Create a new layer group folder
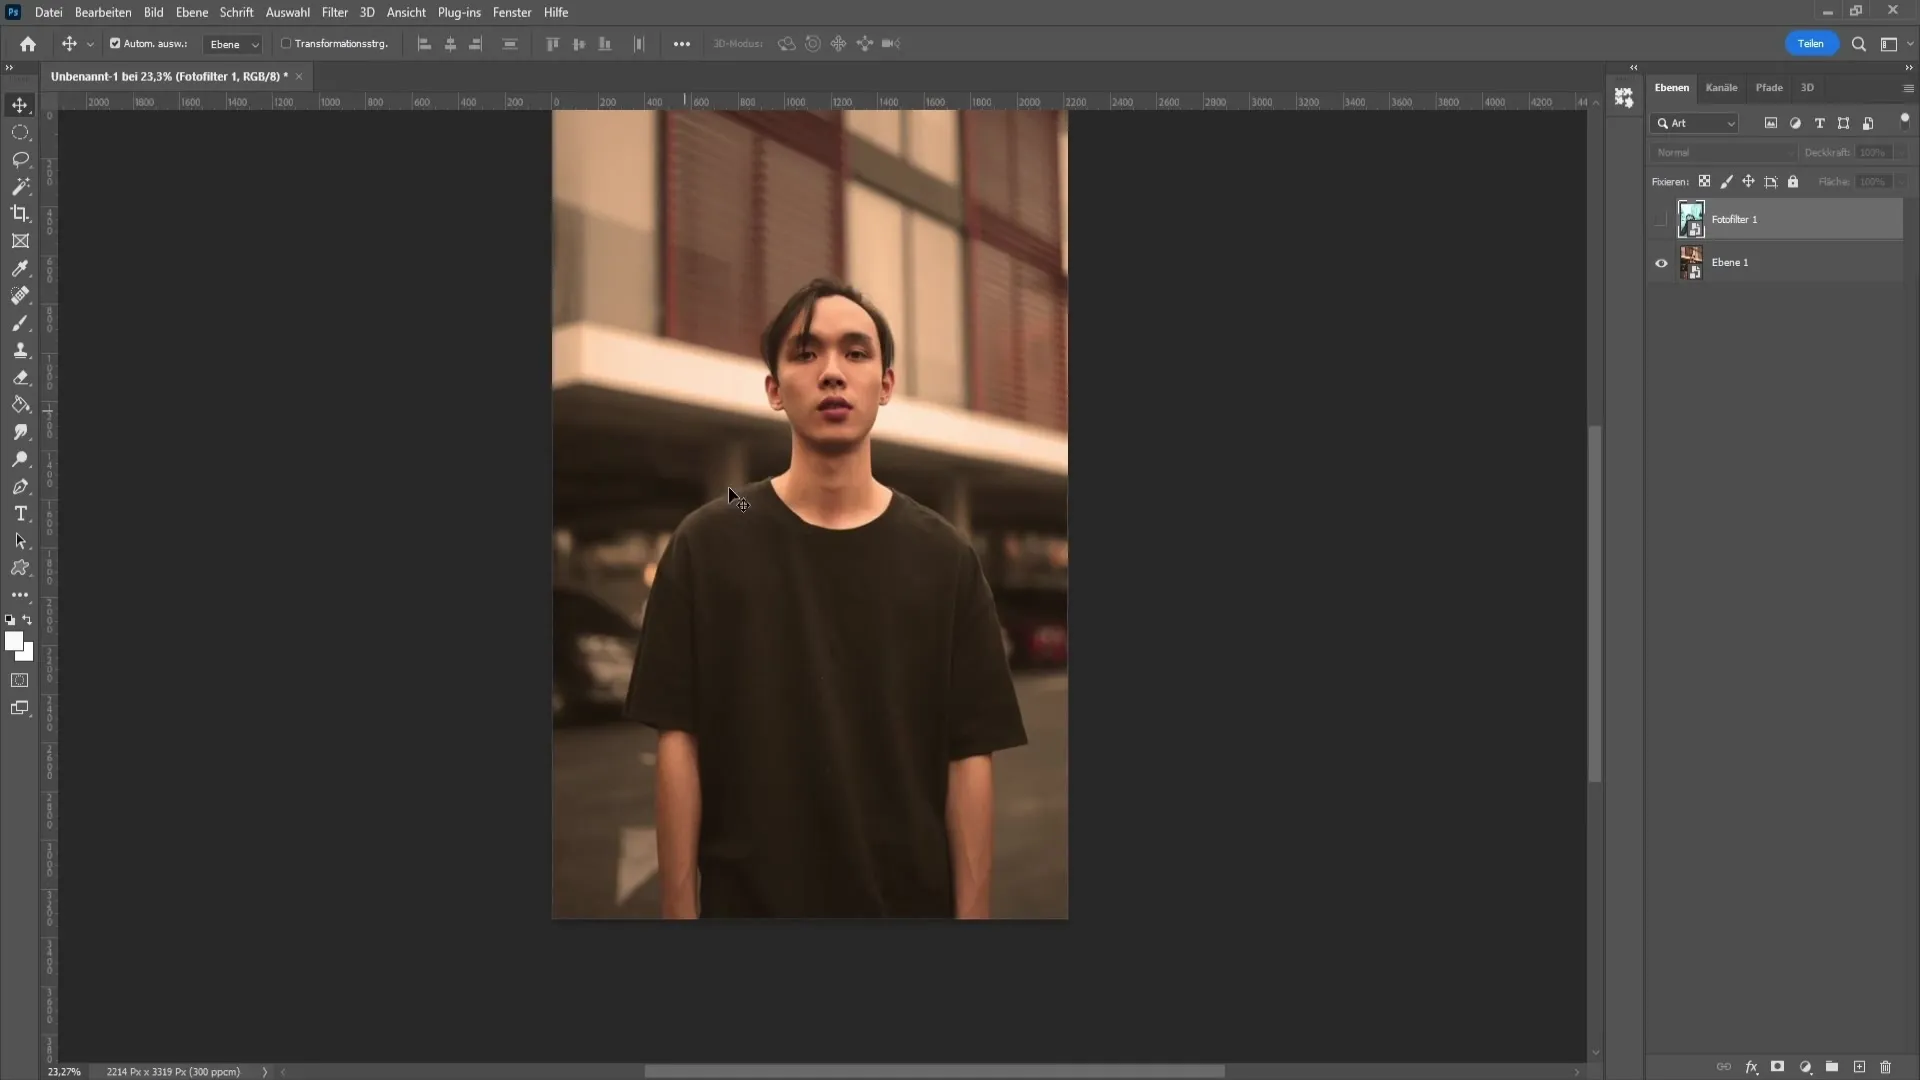The height and width of the screenshot is (1080, 1920). coord(1832,1067)
